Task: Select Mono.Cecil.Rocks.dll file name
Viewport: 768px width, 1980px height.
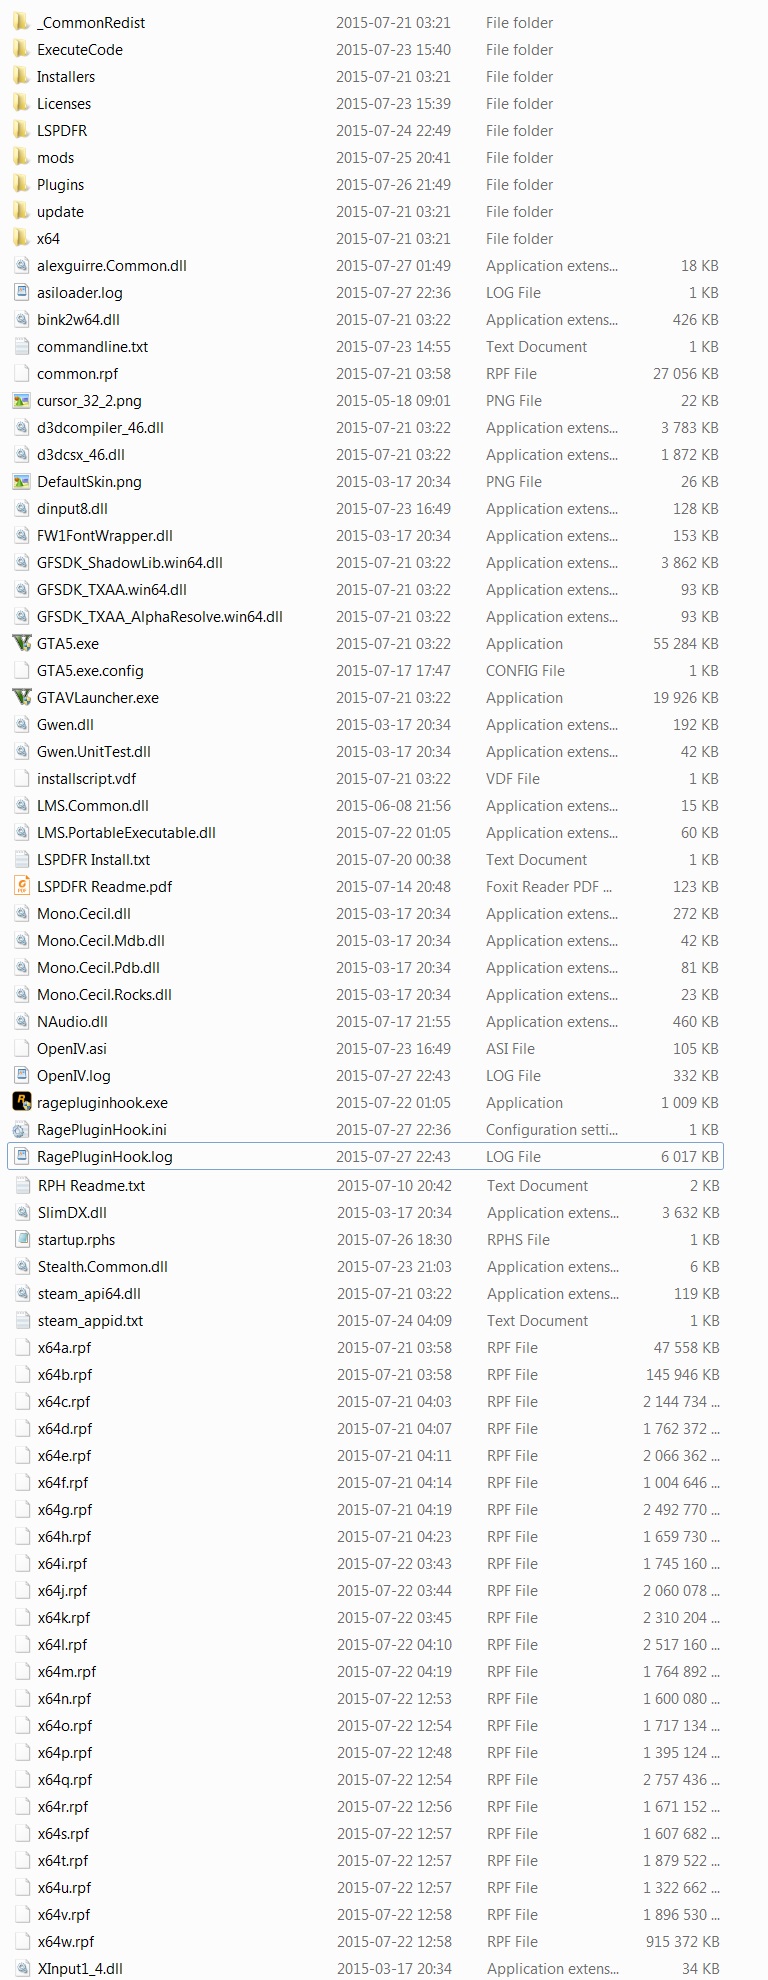Action: pos(104,995)
